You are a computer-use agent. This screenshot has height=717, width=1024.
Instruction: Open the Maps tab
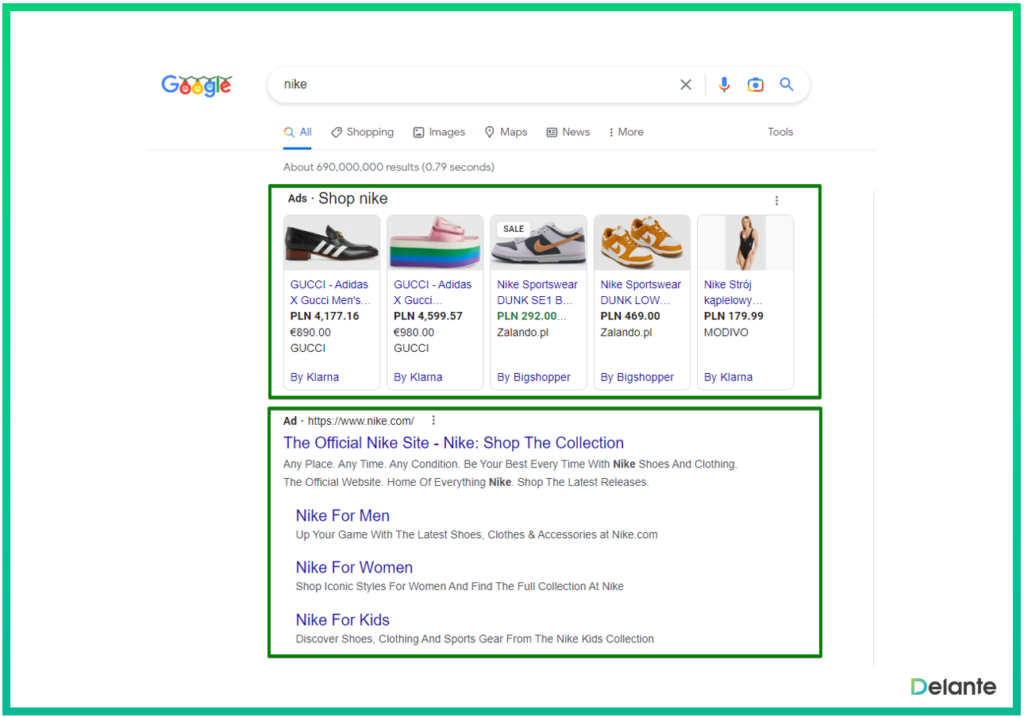pos(505,132)
